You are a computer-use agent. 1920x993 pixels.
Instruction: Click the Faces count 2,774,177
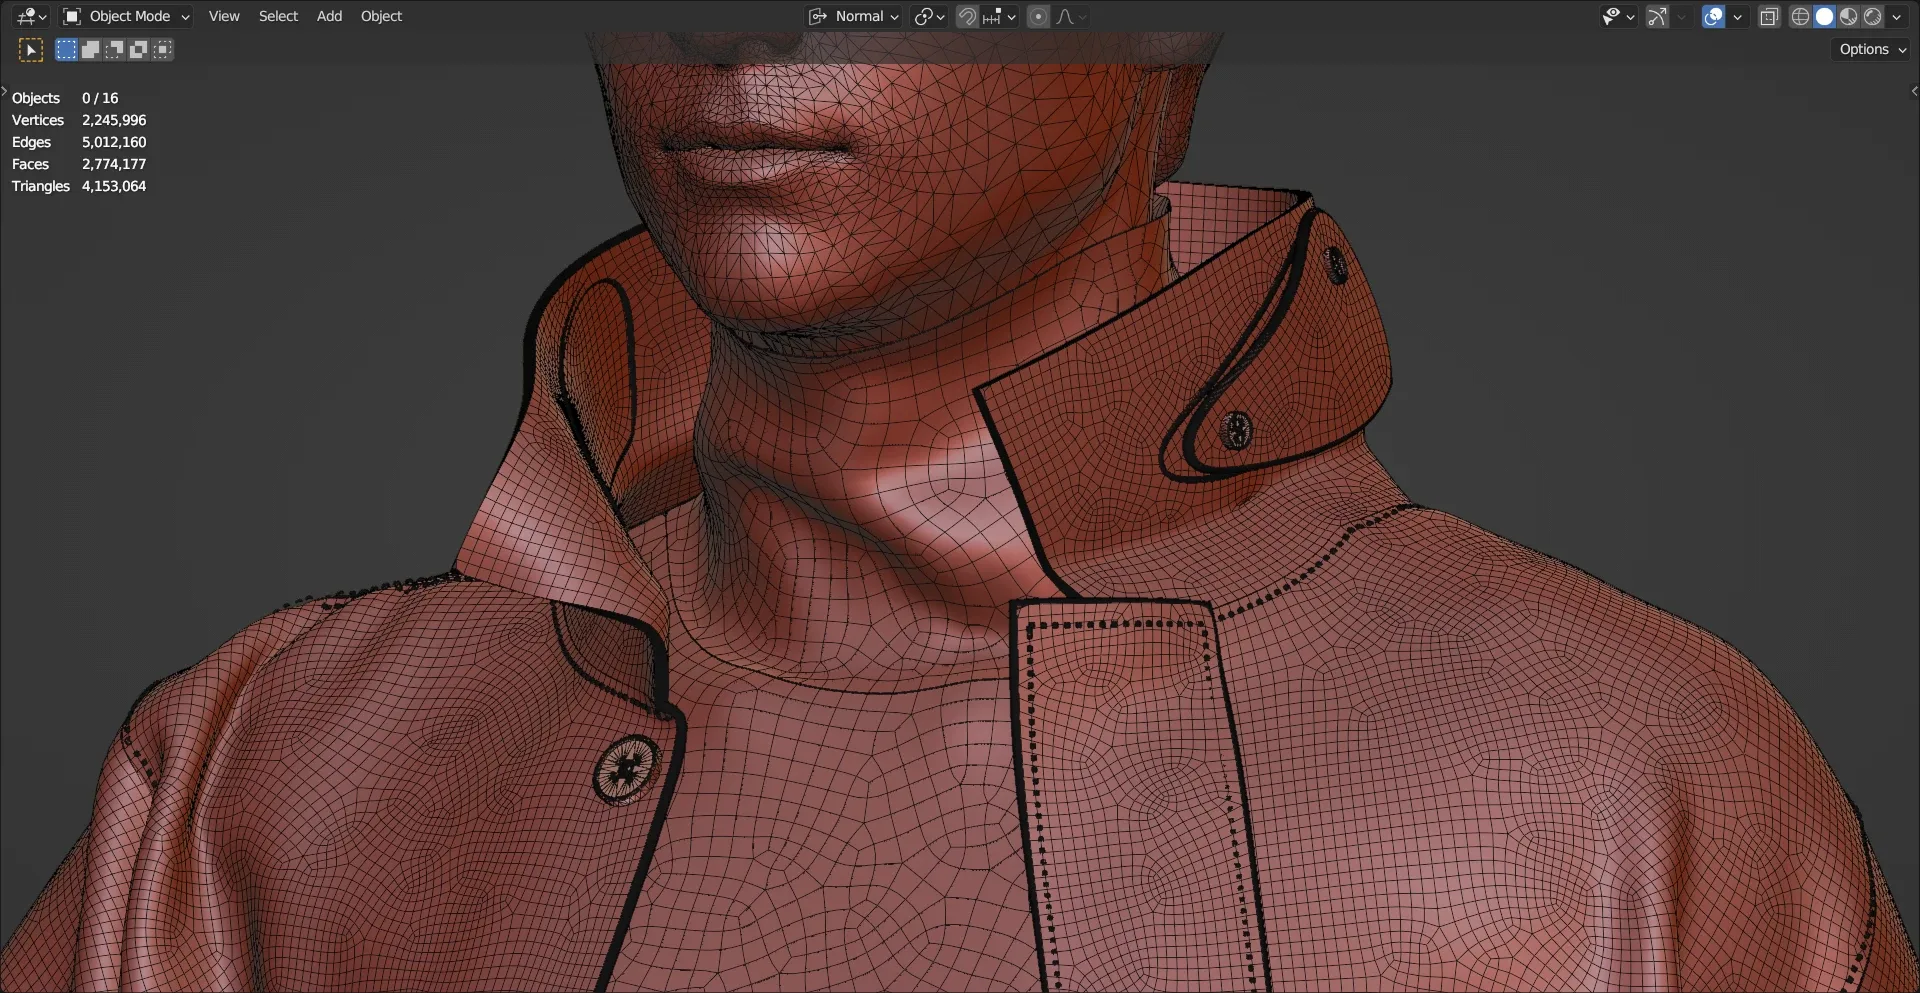[114, 164]
